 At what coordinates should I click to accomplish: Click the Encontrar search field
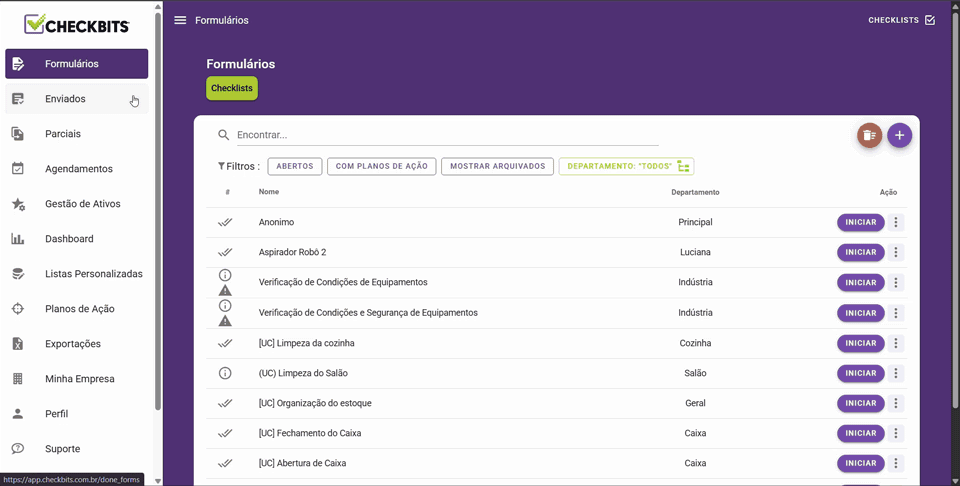pyautogui.click(x=447, y=135)
